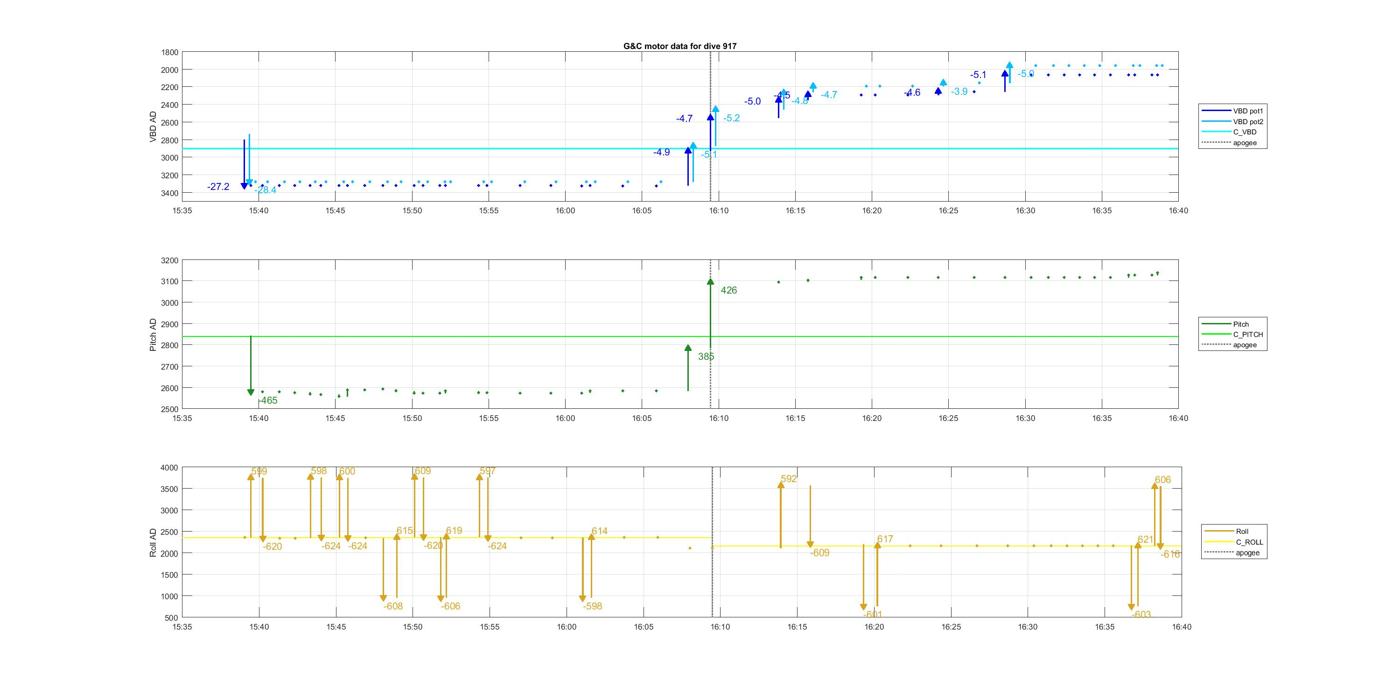
Task: Click the '-465' pitch label
Action: [x=268, y=401]
